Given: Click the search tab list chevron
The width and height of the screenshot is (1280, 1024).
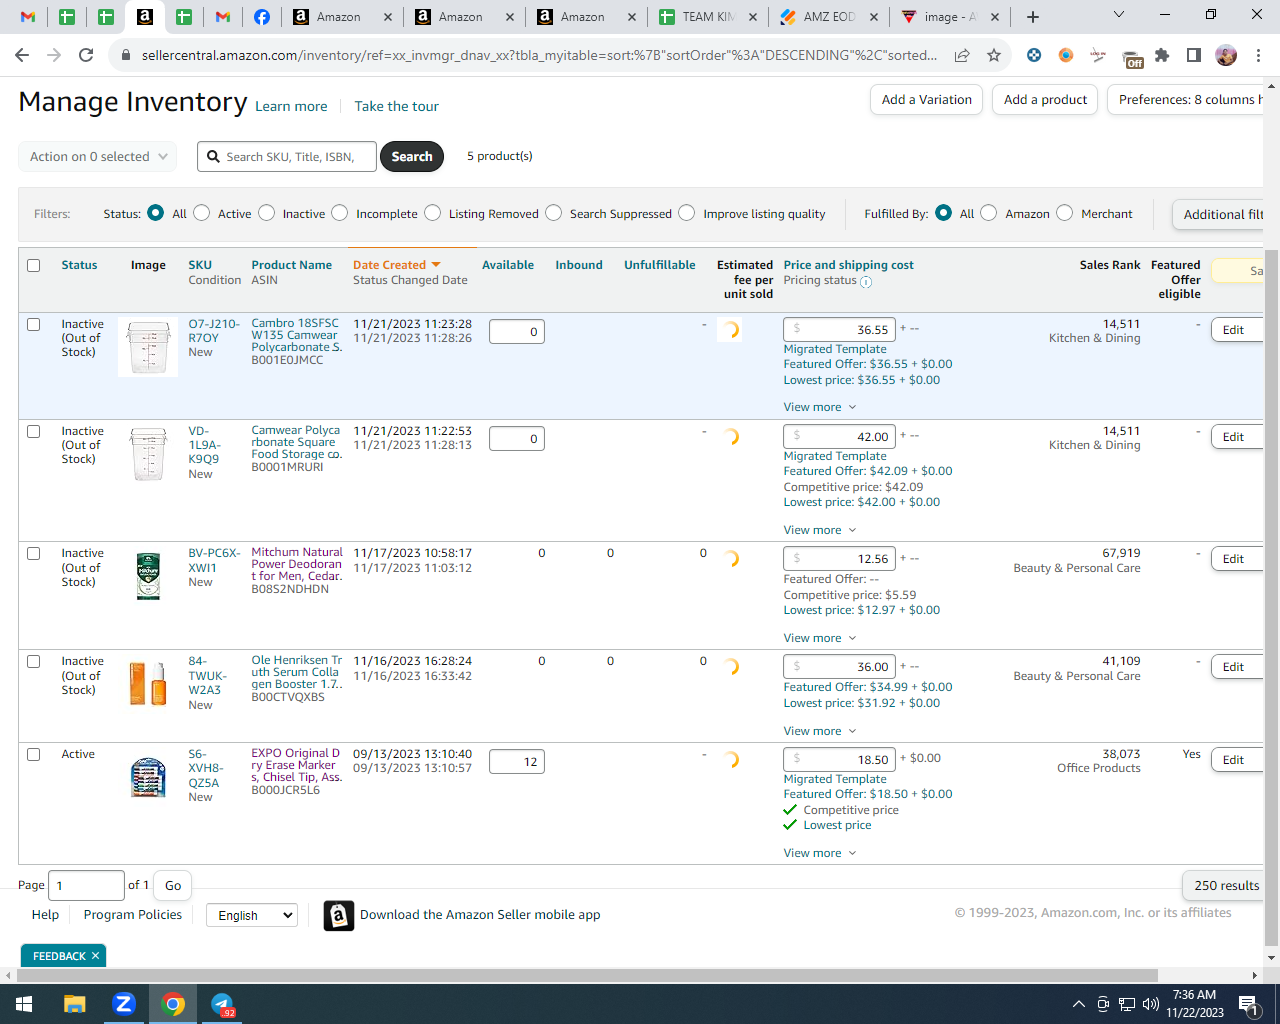Looking at the screenshot, I should 1119,15.
